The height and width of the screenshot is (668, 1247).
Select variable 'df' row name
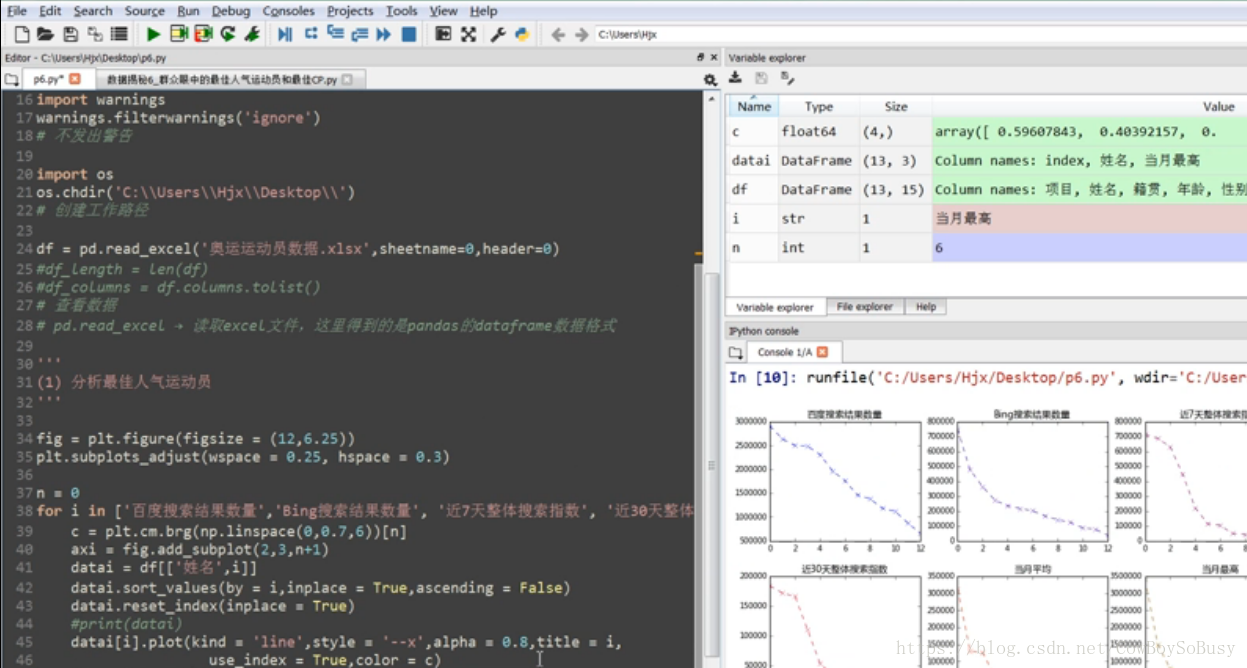point(739,189)
